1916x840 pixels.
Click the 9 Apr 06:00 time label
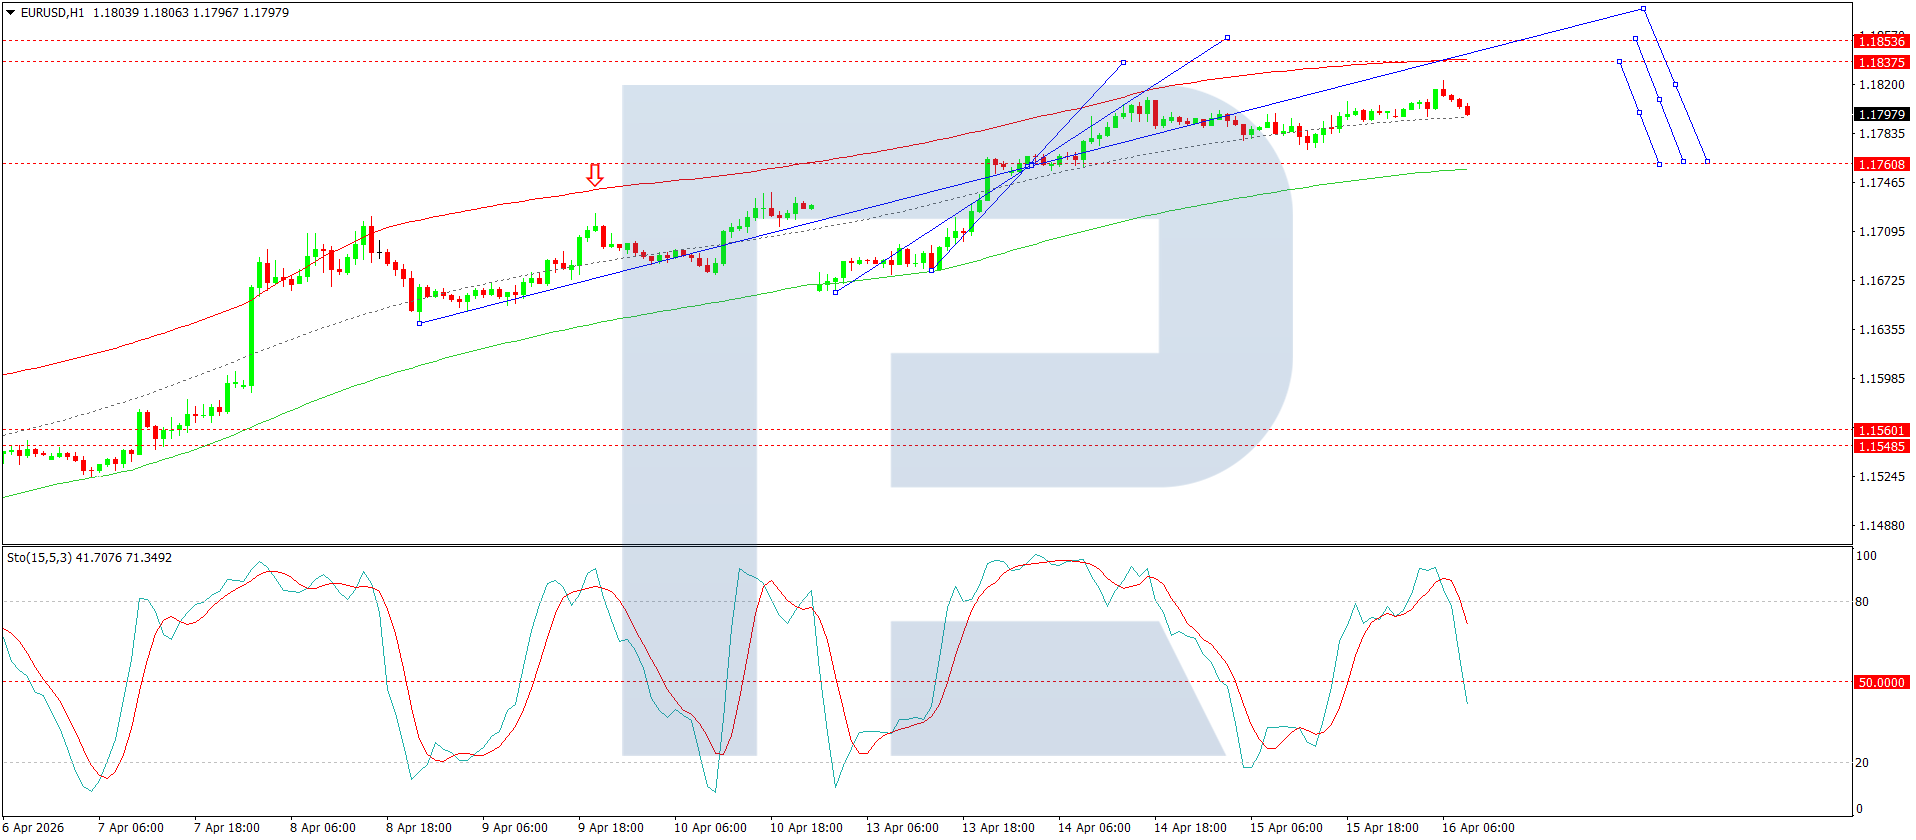[515, 828]
